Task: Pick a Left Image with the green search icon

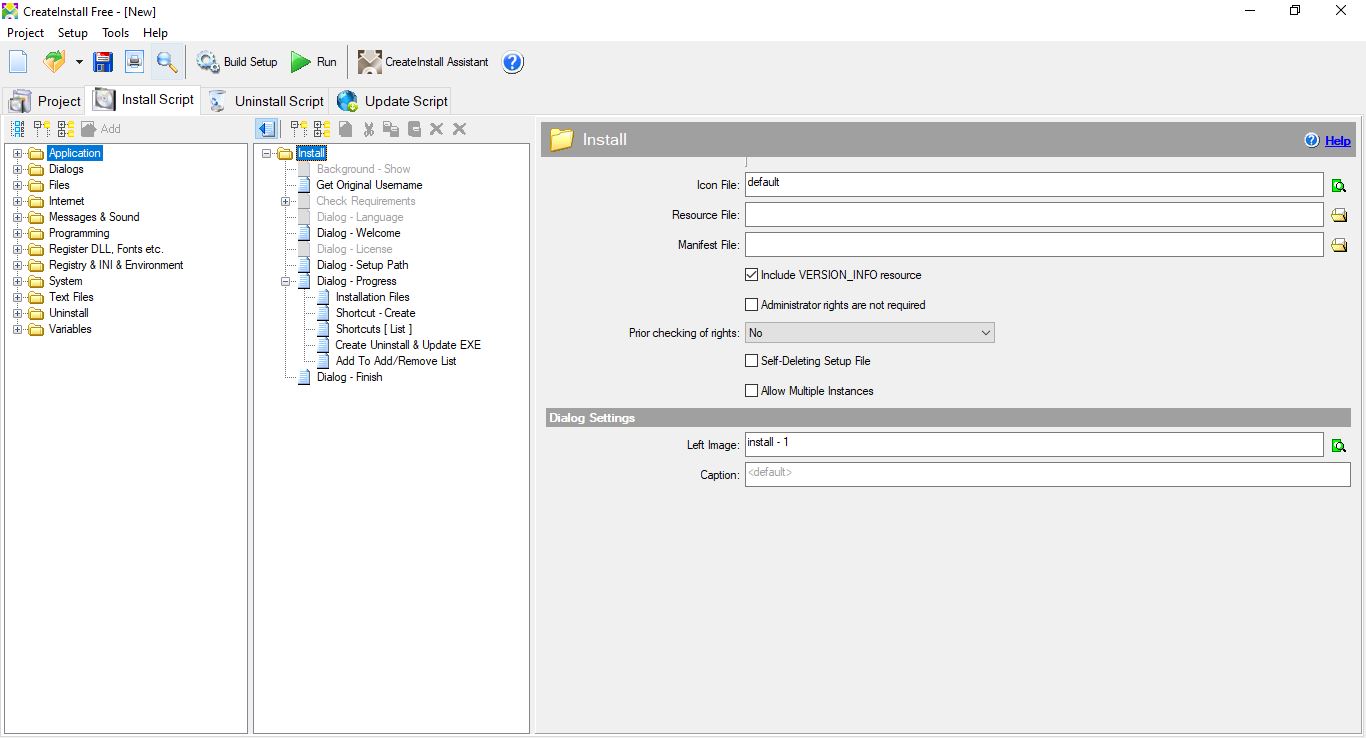Action: pyautogui.click(x=1339, y=445)
